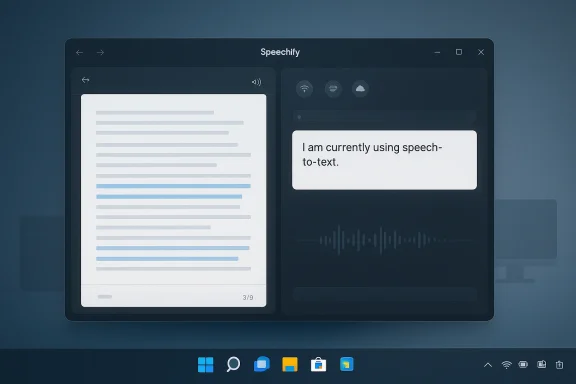Screen dimensions: 576x384
Task: Click the back arrow in Speechify title bar
Action: click(x=79, y=53)
